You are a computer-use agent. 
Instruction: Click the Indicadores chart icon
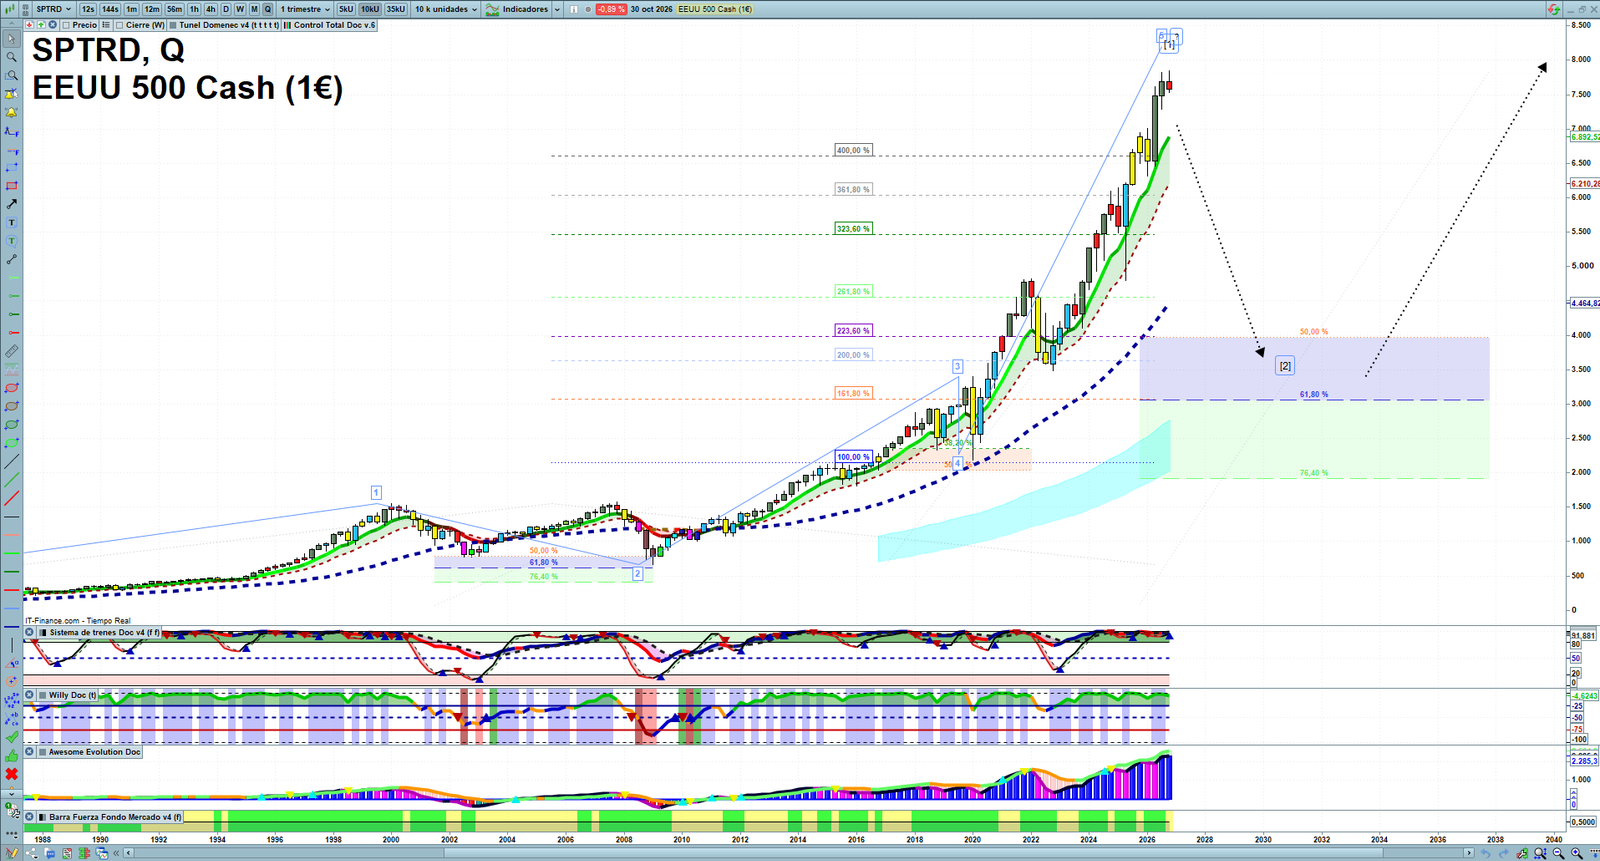coord(492,9)
